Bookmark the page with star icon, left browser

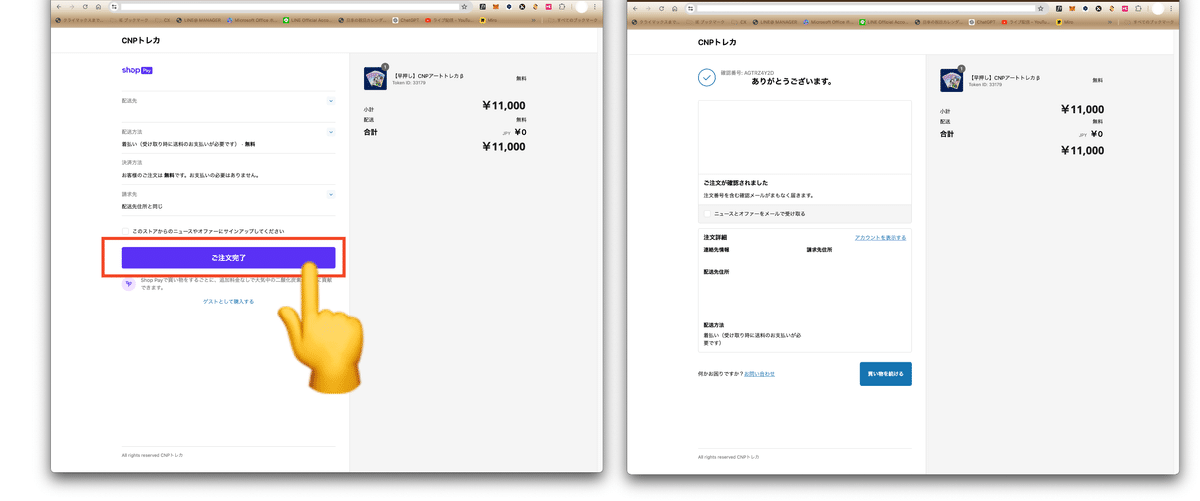coord(464,7)
